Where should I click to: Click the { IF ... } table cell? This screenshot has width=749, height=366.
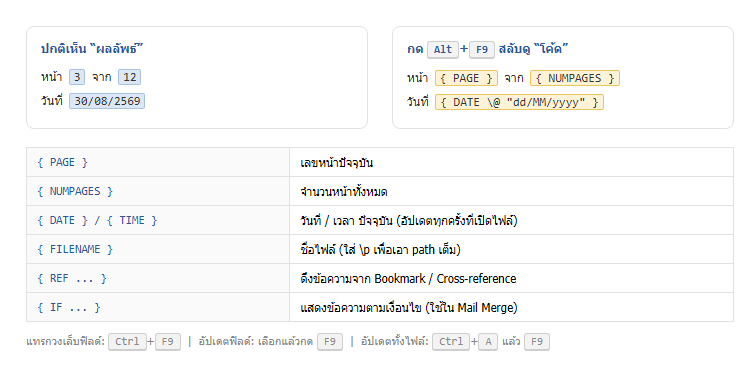coord(158,308)
